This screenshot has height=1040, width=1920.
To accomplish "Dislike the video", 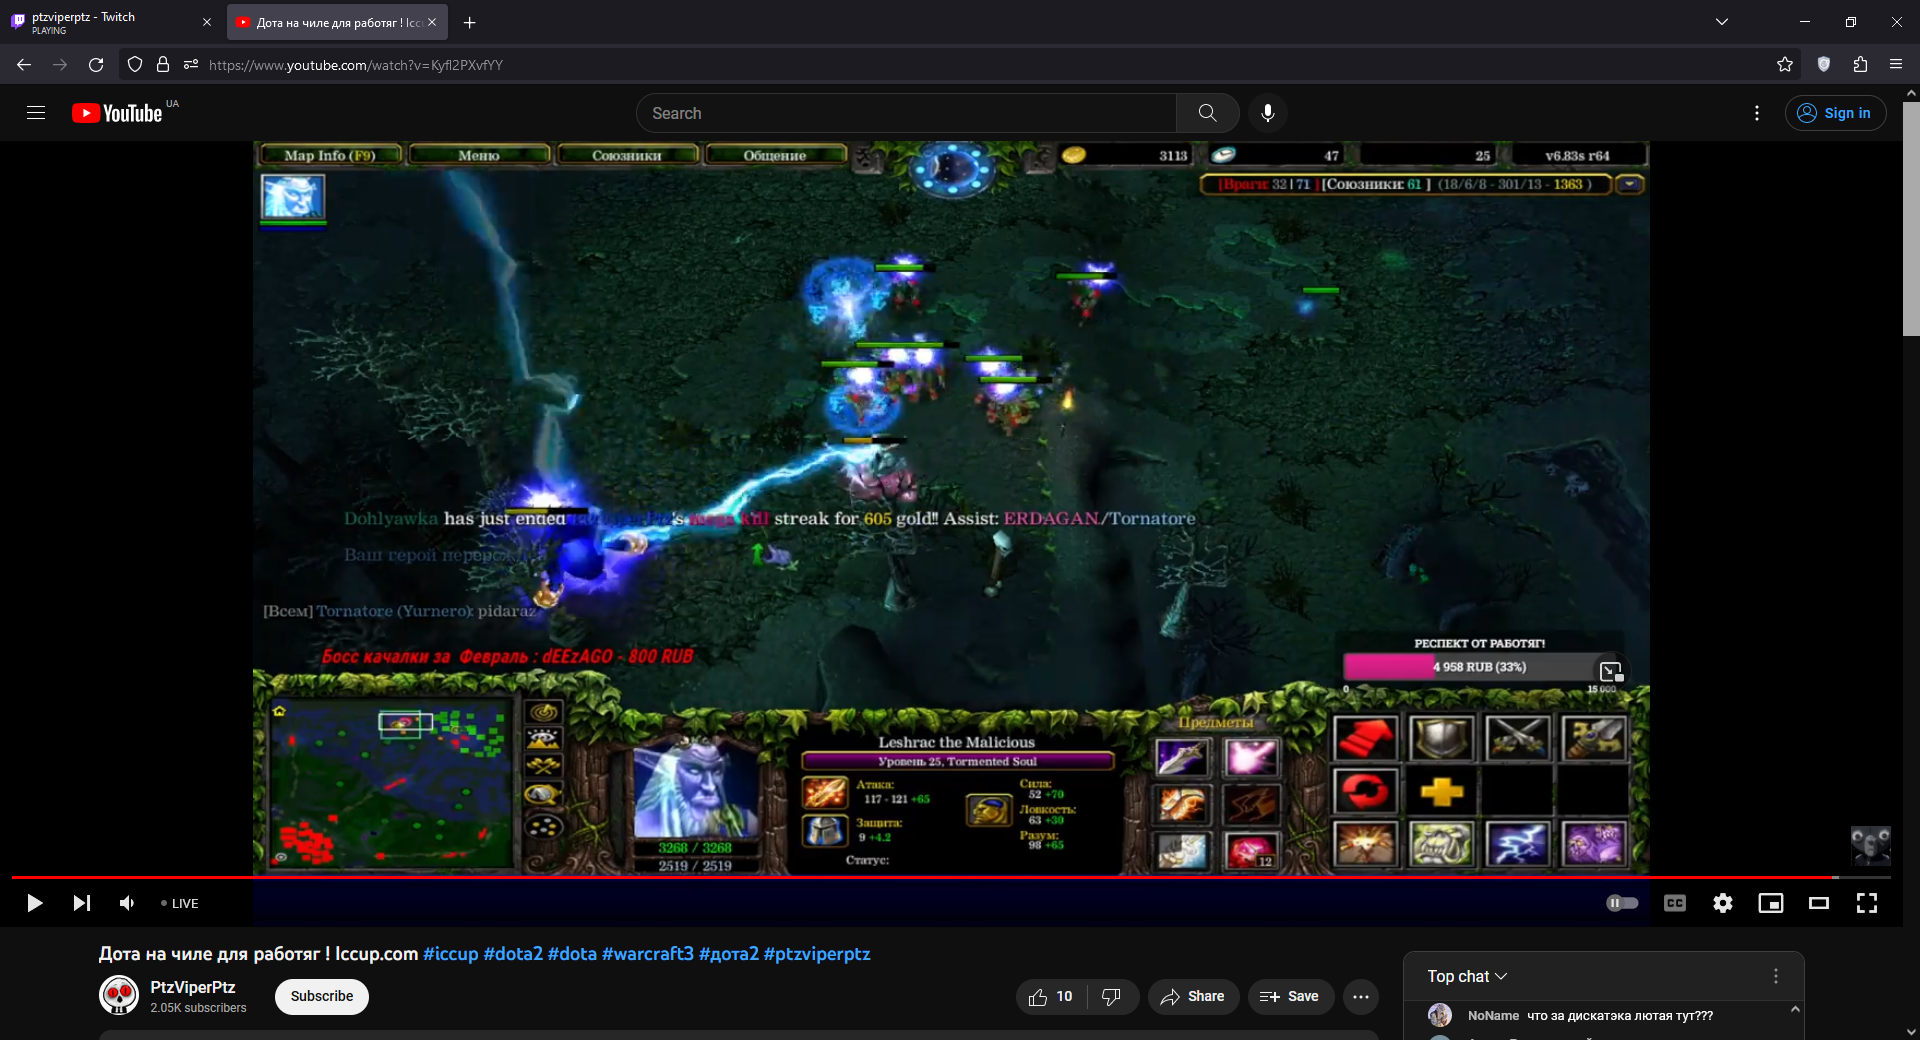I will (x=1111, y=996).
